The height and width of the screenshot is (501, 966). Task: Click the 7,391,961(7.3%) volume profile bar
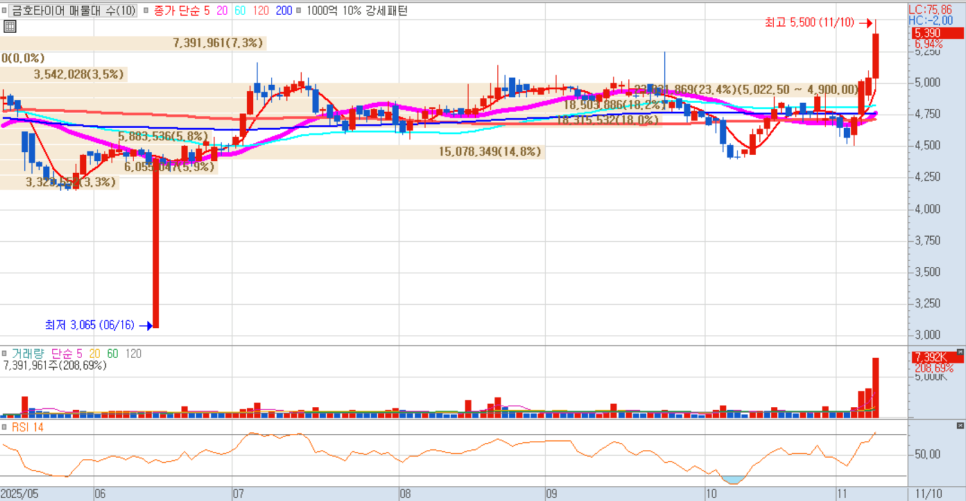133,43
